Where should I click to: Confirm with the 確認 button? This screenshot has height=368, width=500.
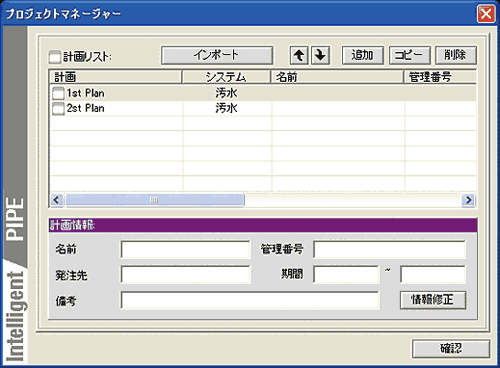[451, 349]
